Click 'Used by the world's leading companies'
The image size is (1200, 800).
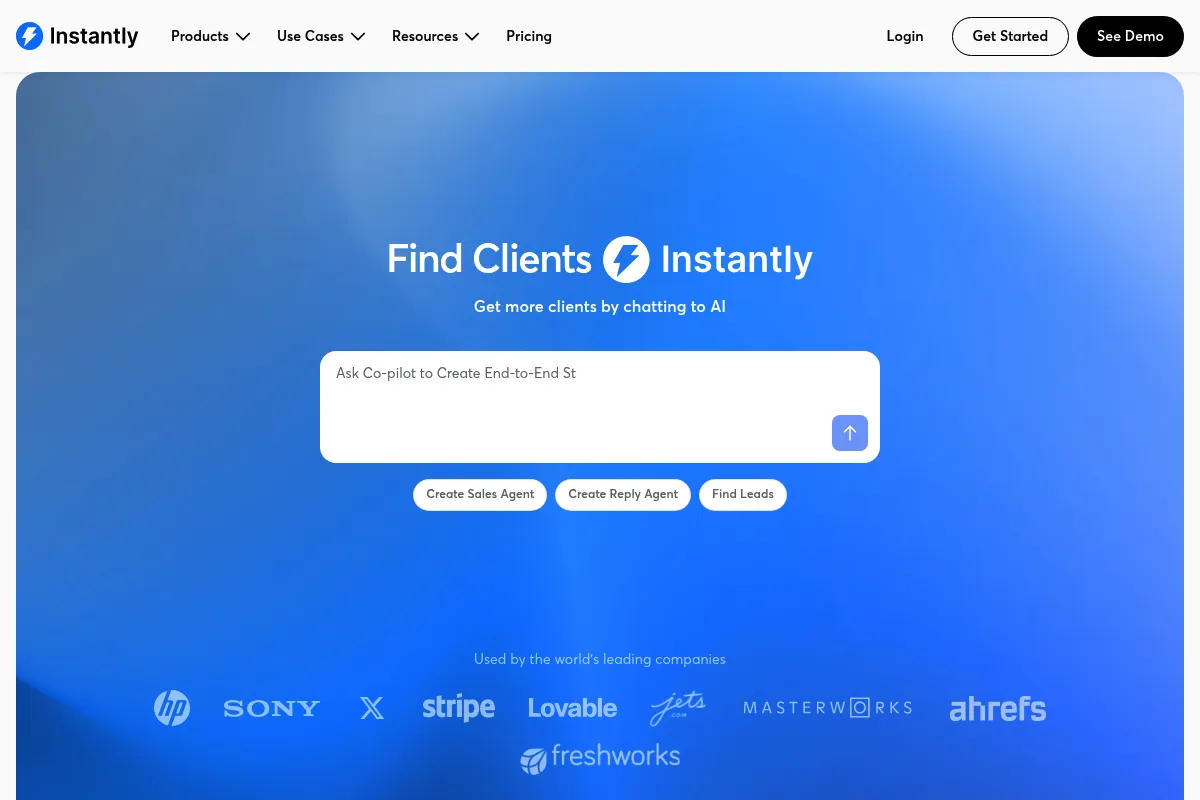click(600, 659)
